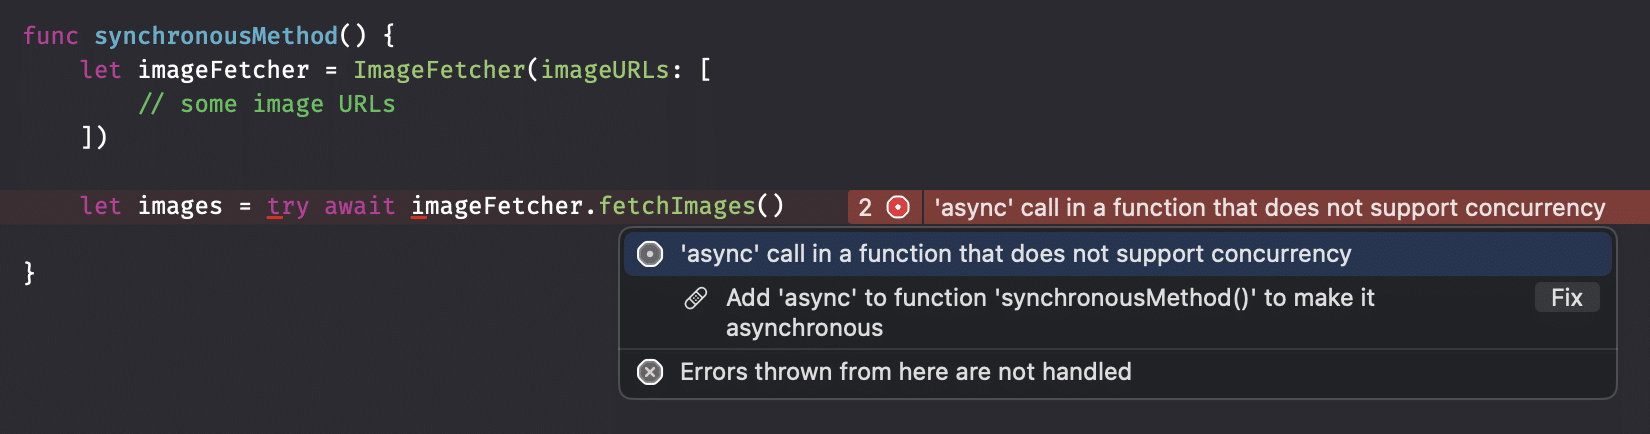The height and width of the screenshot is (434, 1650).
Task: Click the x-circle icon beside "Errors thrown"
Action: pos(650,372)
